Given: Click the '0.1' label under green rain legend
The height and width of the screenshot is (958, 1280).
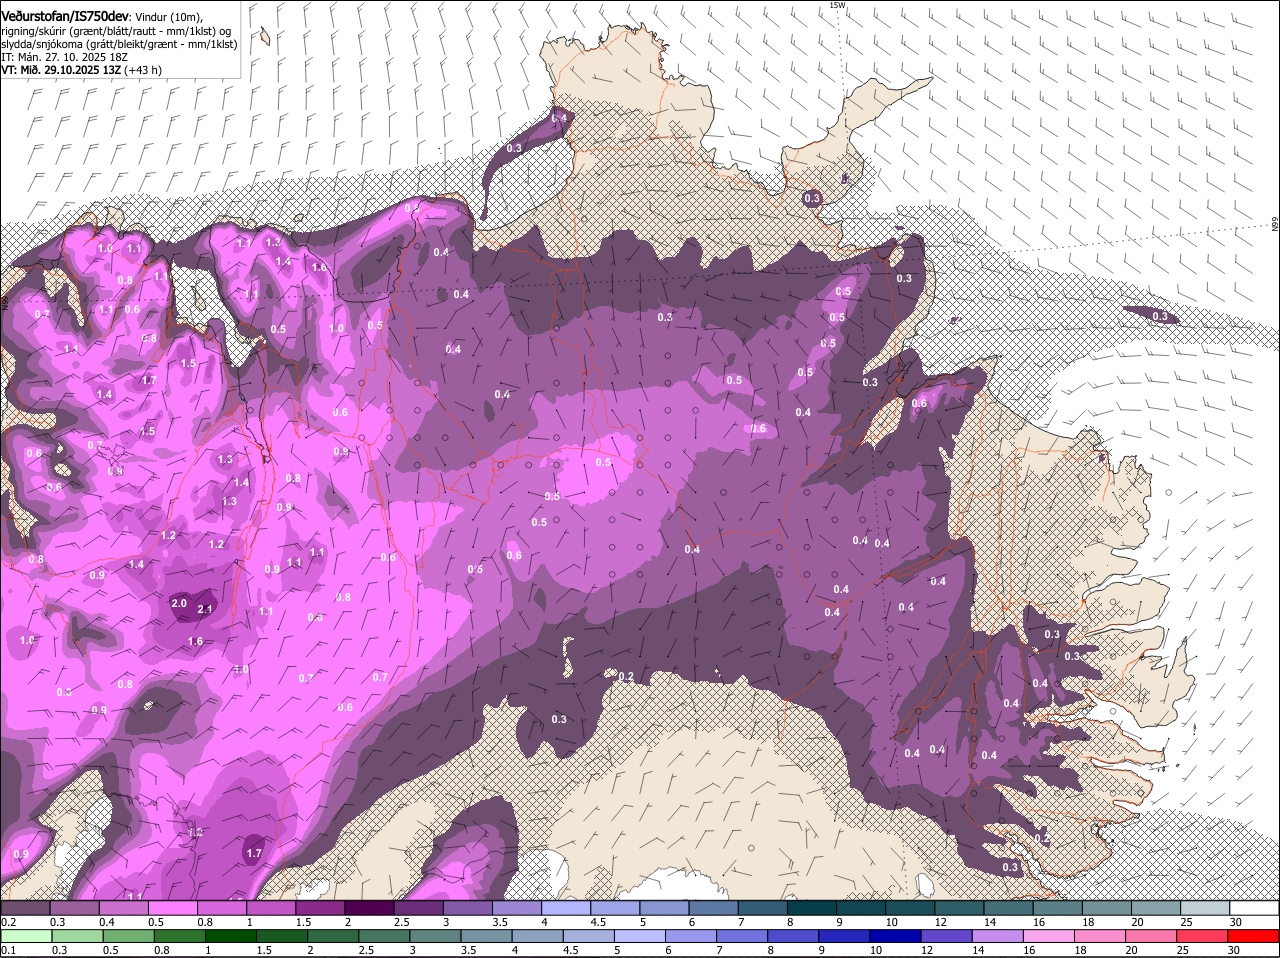Looking at the screenshot, I should 9,950.
